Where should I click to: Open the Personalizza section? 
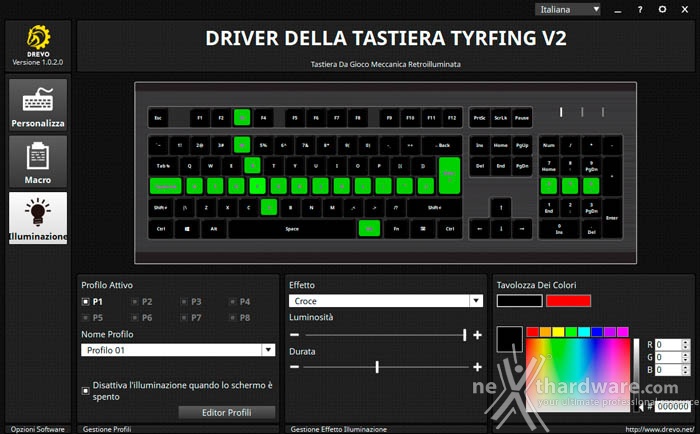click(38, 105)
